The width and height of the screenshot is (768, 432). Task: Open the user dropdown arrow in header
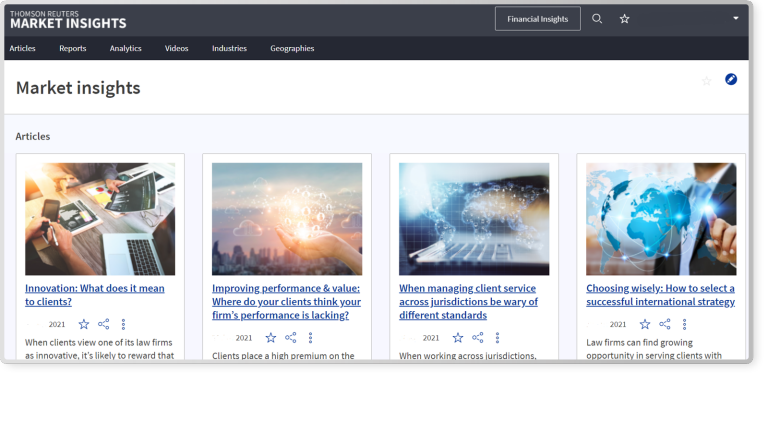click(736, 18)
